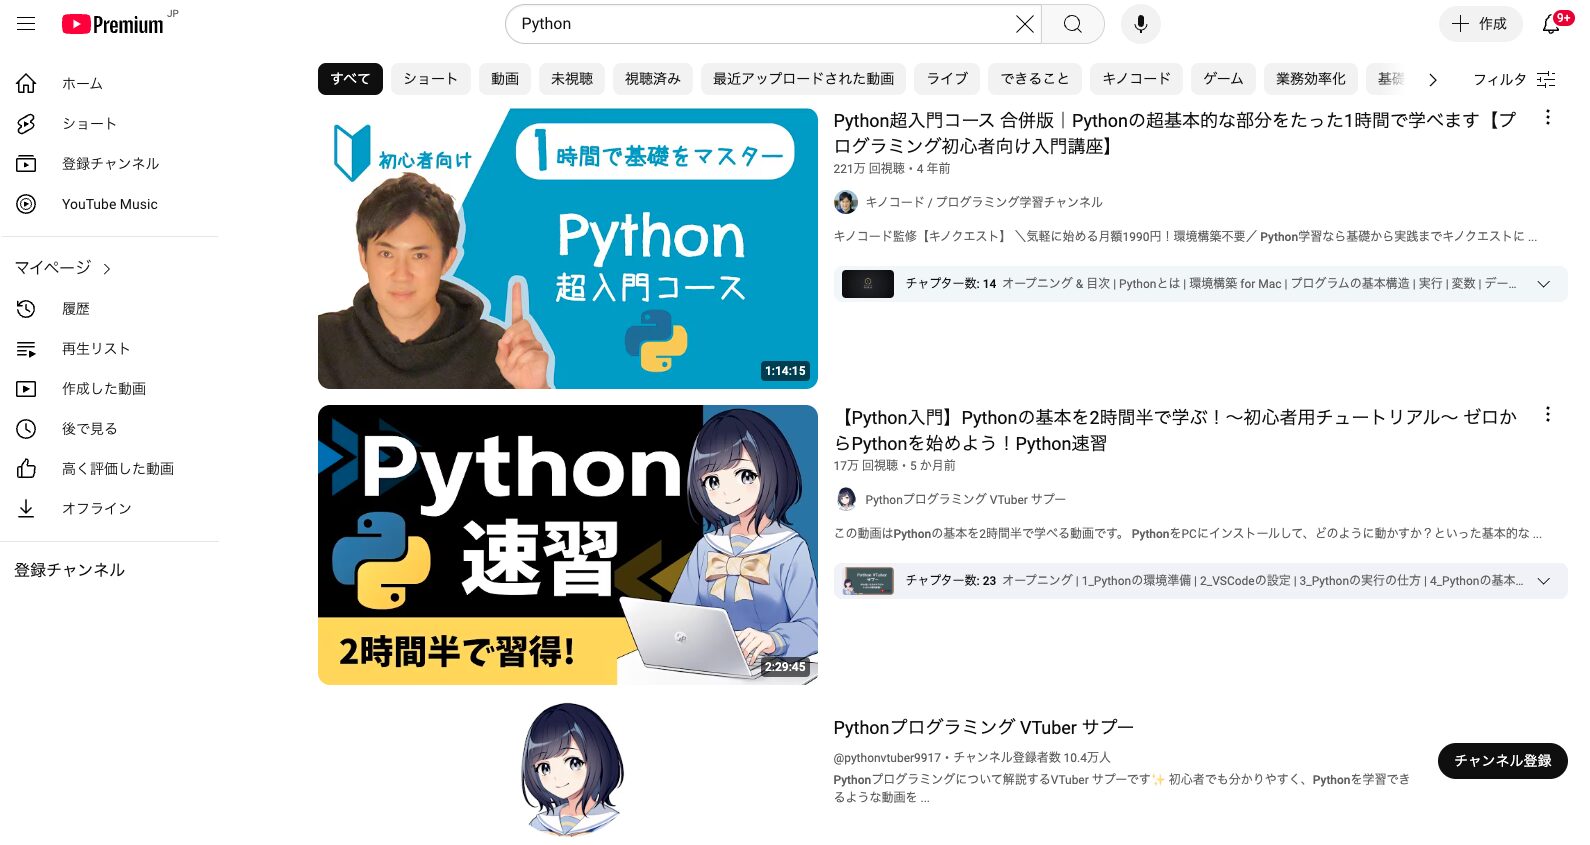
Task: Clear the Python search query
Action: click(1025, 24)
